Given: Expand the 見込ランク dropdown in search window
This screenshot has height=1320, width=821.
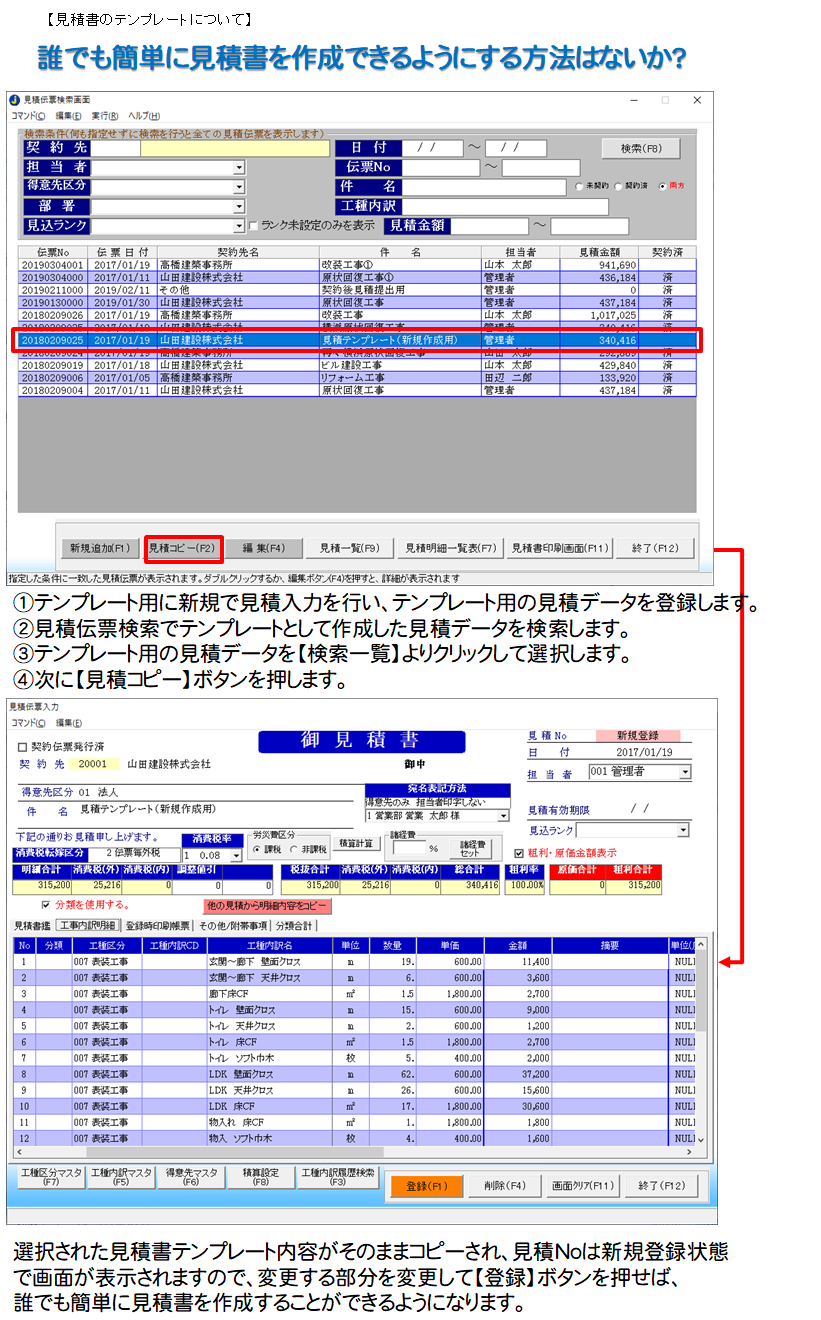Looking at the screenshot, I should [239, 226].
